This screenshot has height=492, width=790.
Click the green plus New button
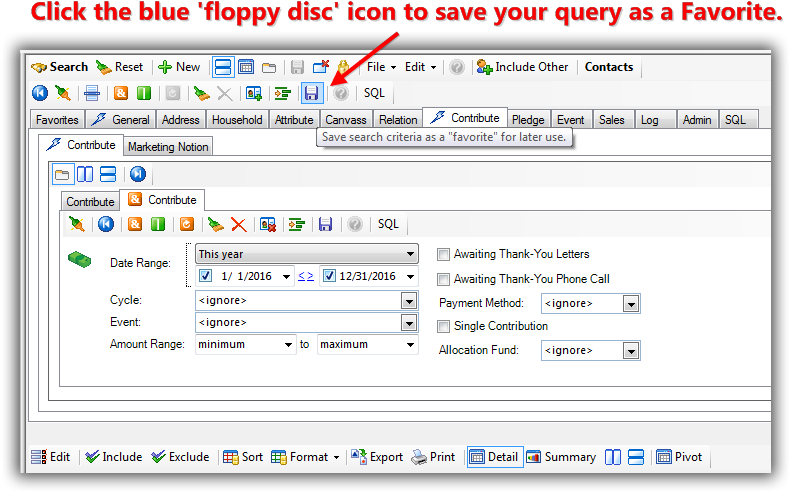tap(179, 67)
